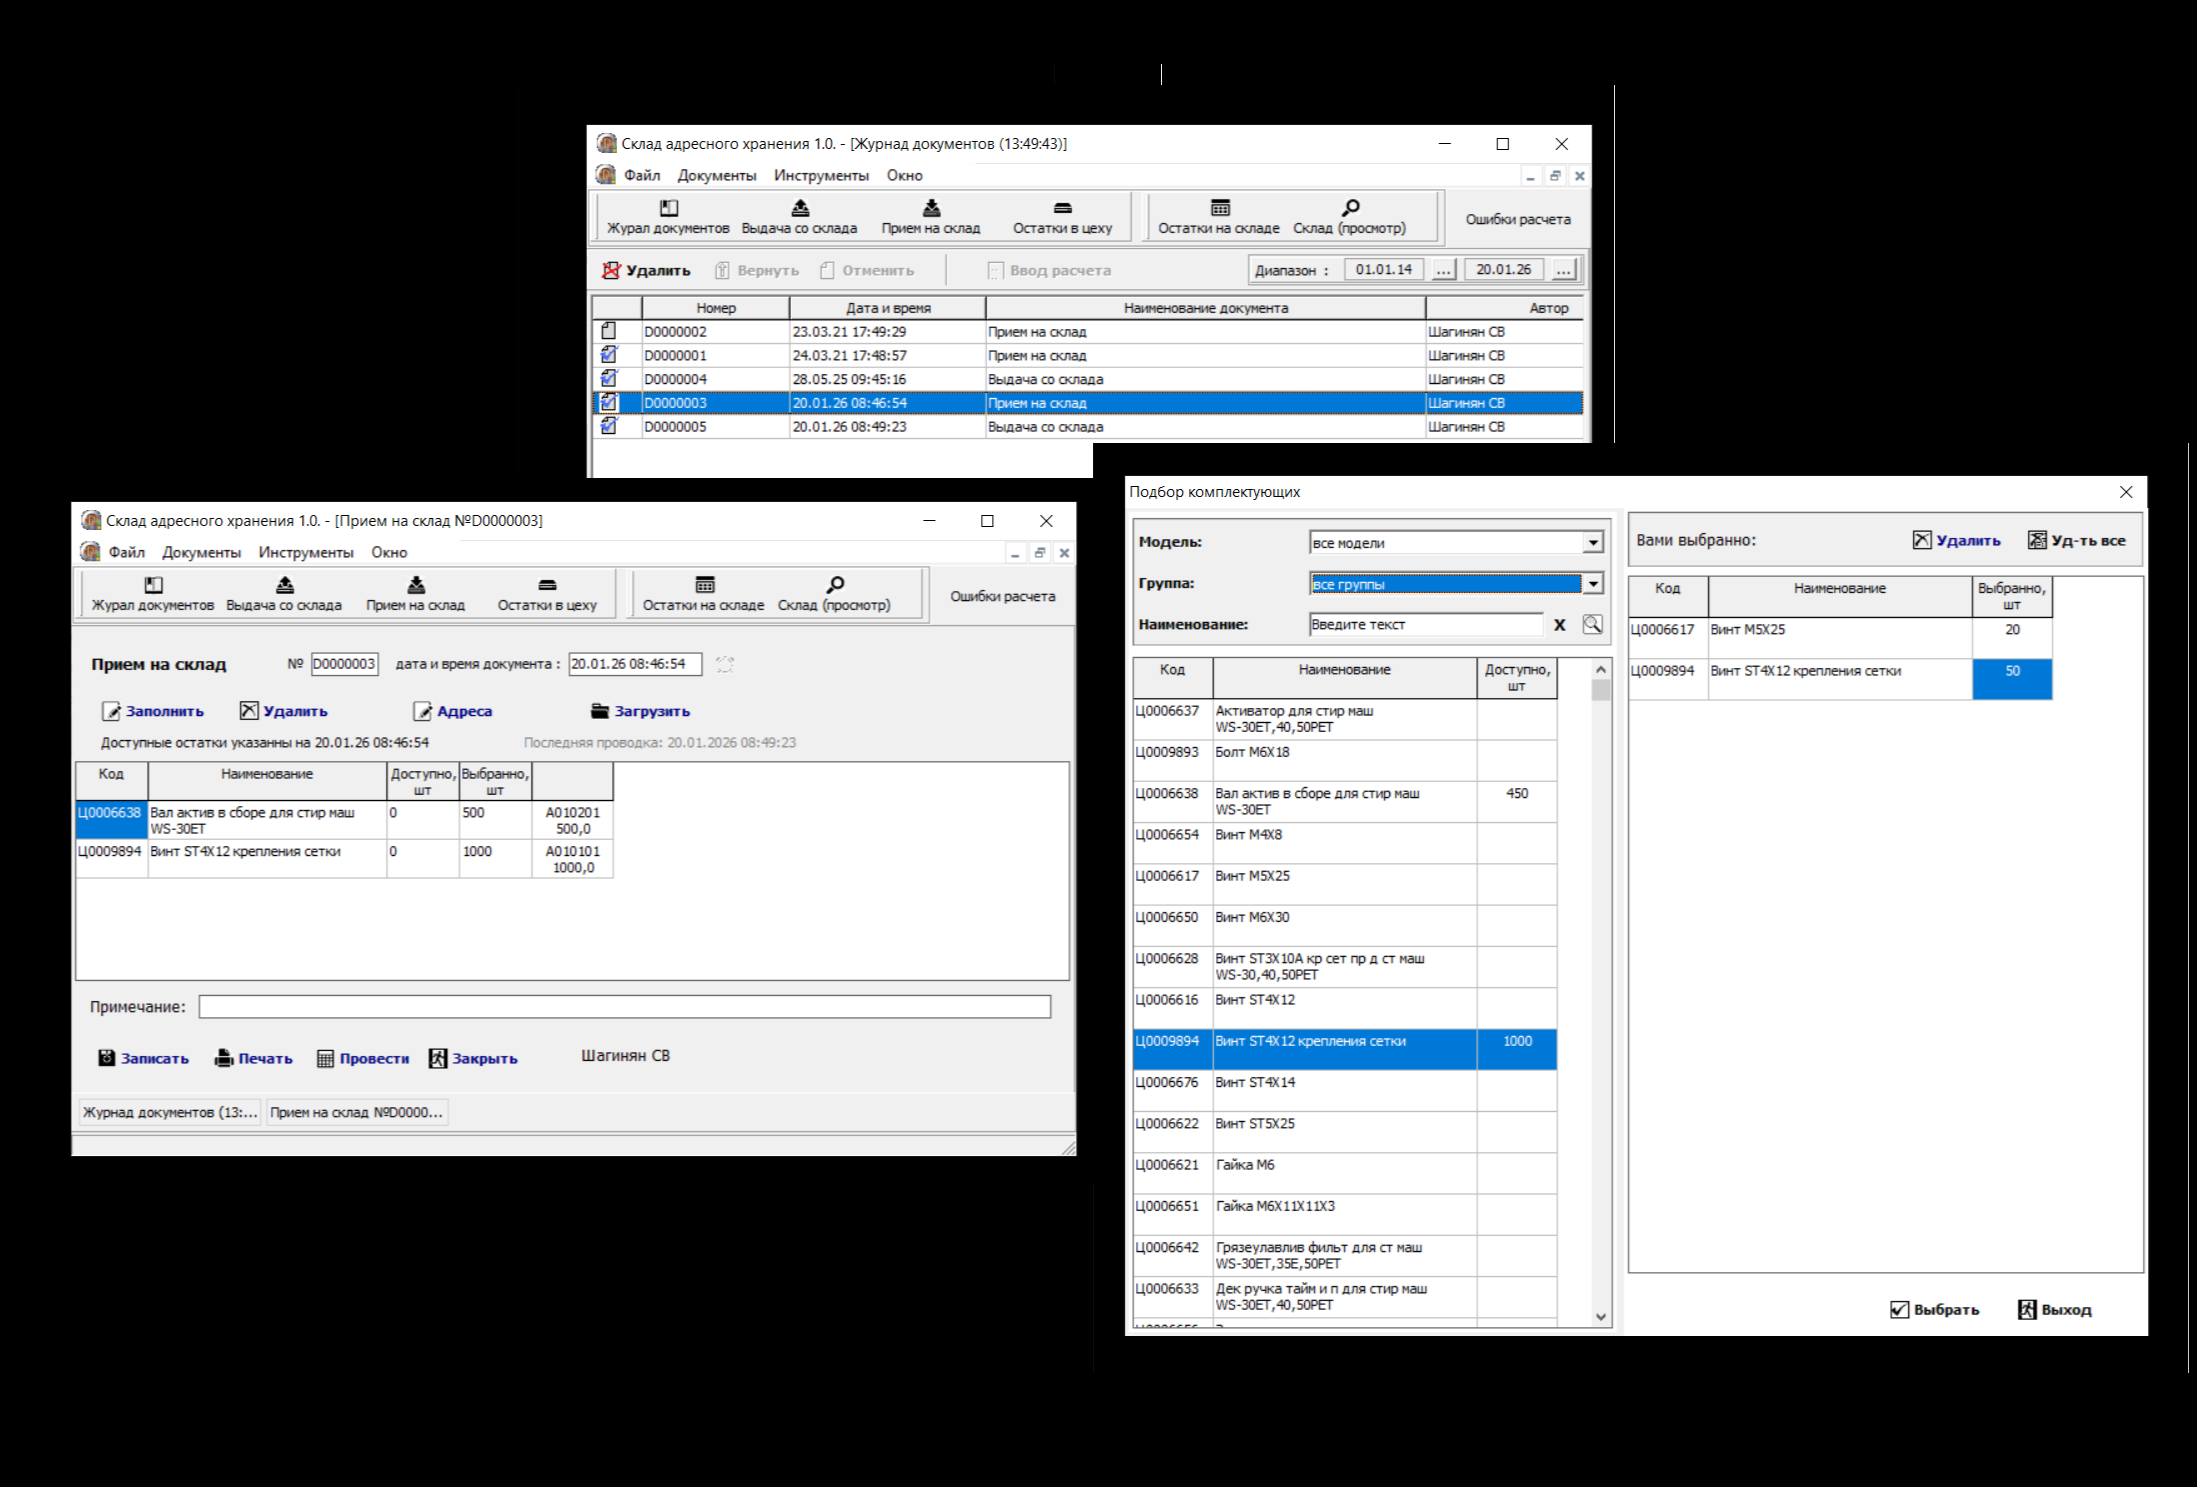Screen dimensions: 2197x1487
Task: Click the Адреса button
Action: tap(453, 711)
